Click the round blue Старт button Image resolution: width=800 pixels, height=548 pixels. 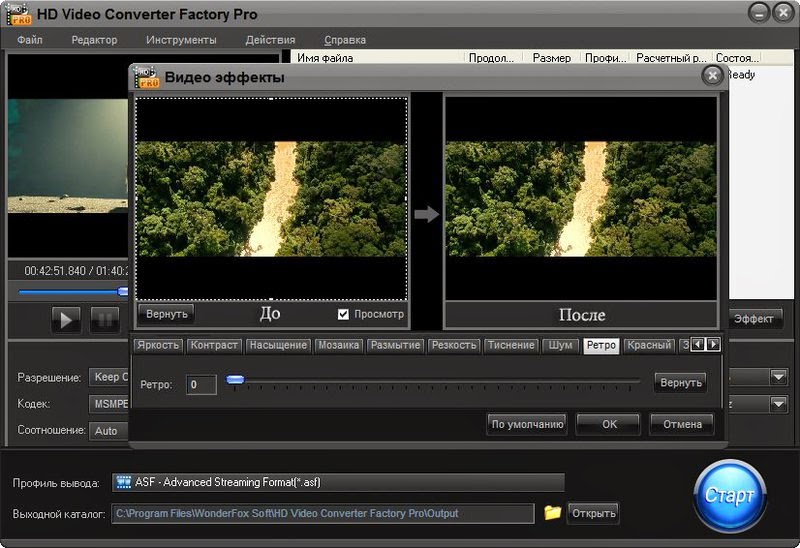pos(730,495)
